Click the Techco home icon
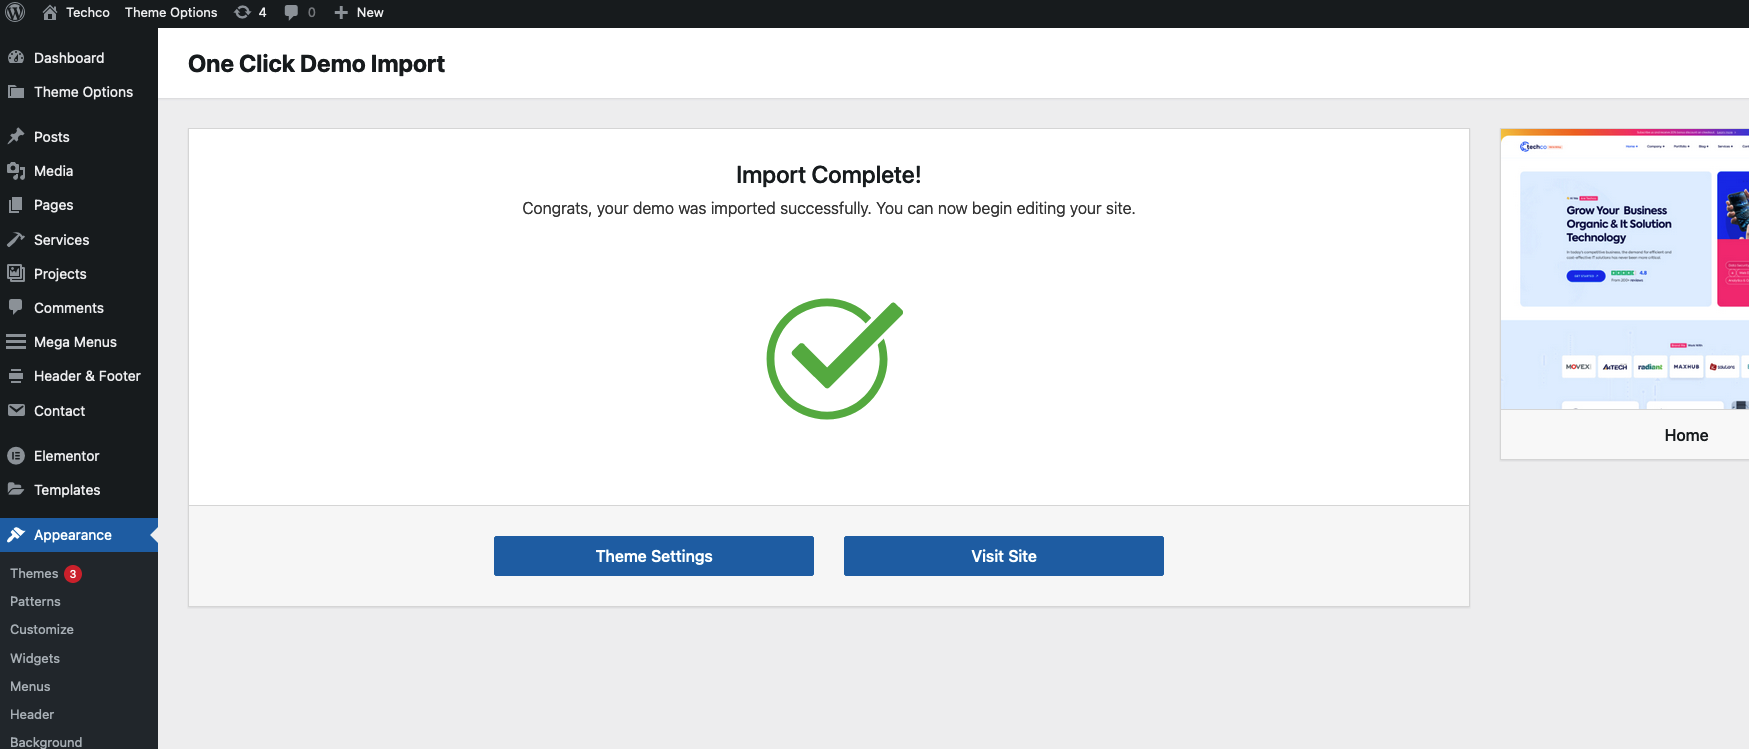The width and height of the screenshot is (1749, 749). [x=50, y=12]
